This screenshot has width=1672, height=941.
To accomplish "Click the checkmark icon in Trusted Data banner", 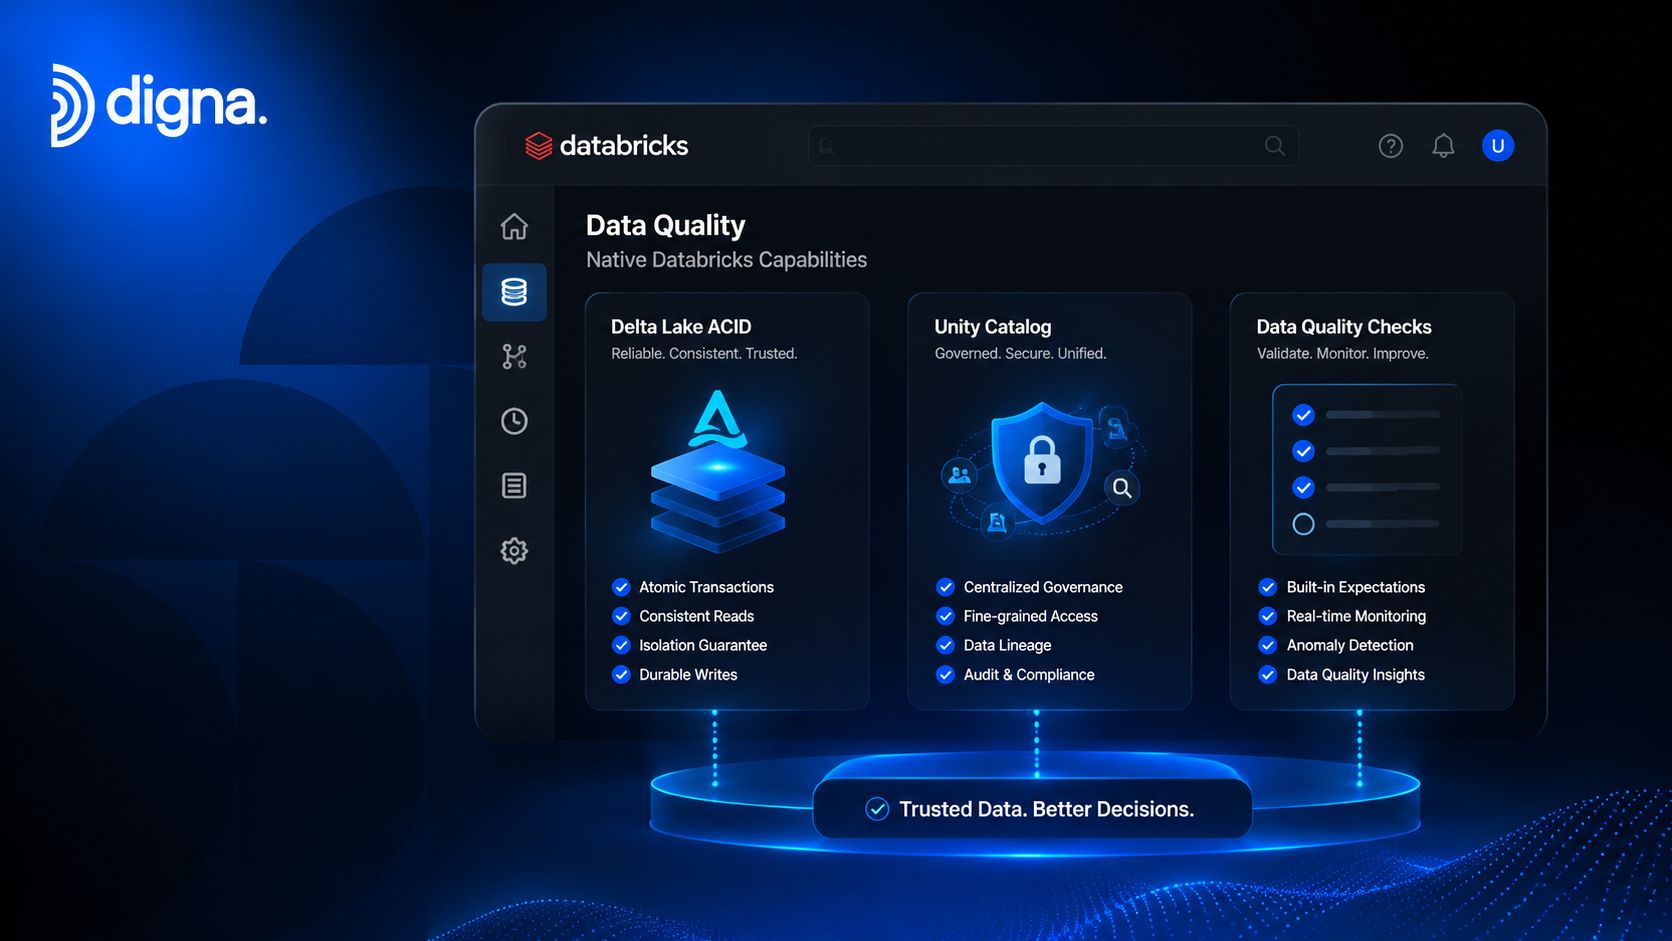I will coord(877,809).
